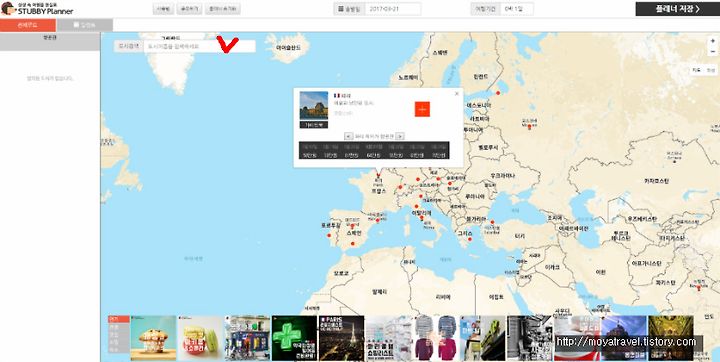Image resolution: width=720 pixels, height=362 pixels.
Task: Select the orange active tab in left panel
Action: (x=28, y=25)
